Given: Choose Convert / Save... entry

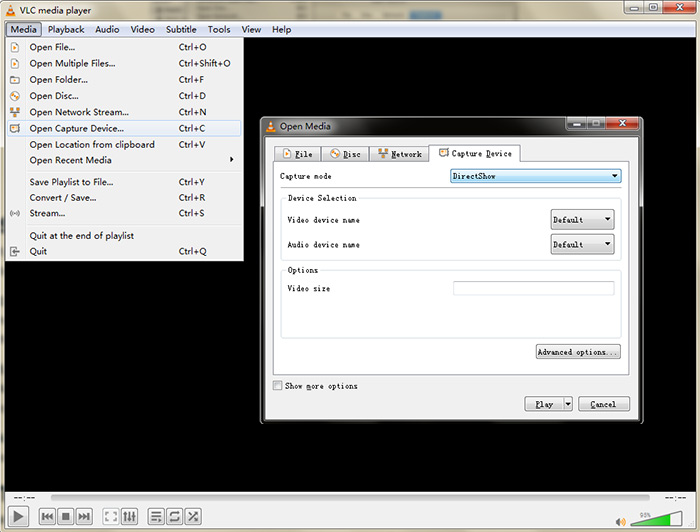Looking at the screenshot, I should tap(124, 198).
